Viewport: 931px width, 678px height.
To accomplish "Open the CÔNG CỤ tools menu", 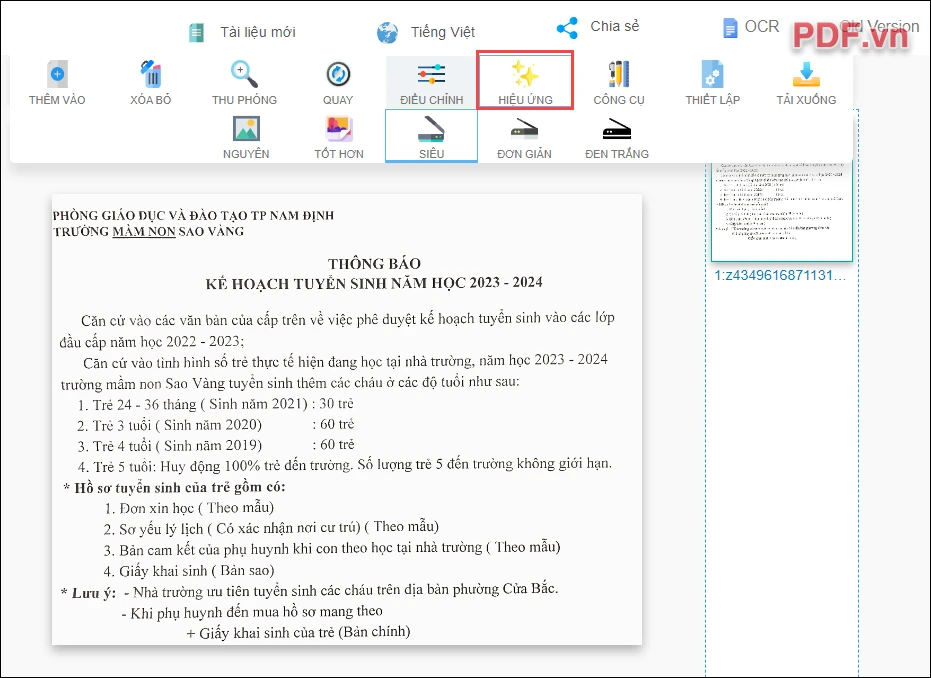I will (619, 83).
